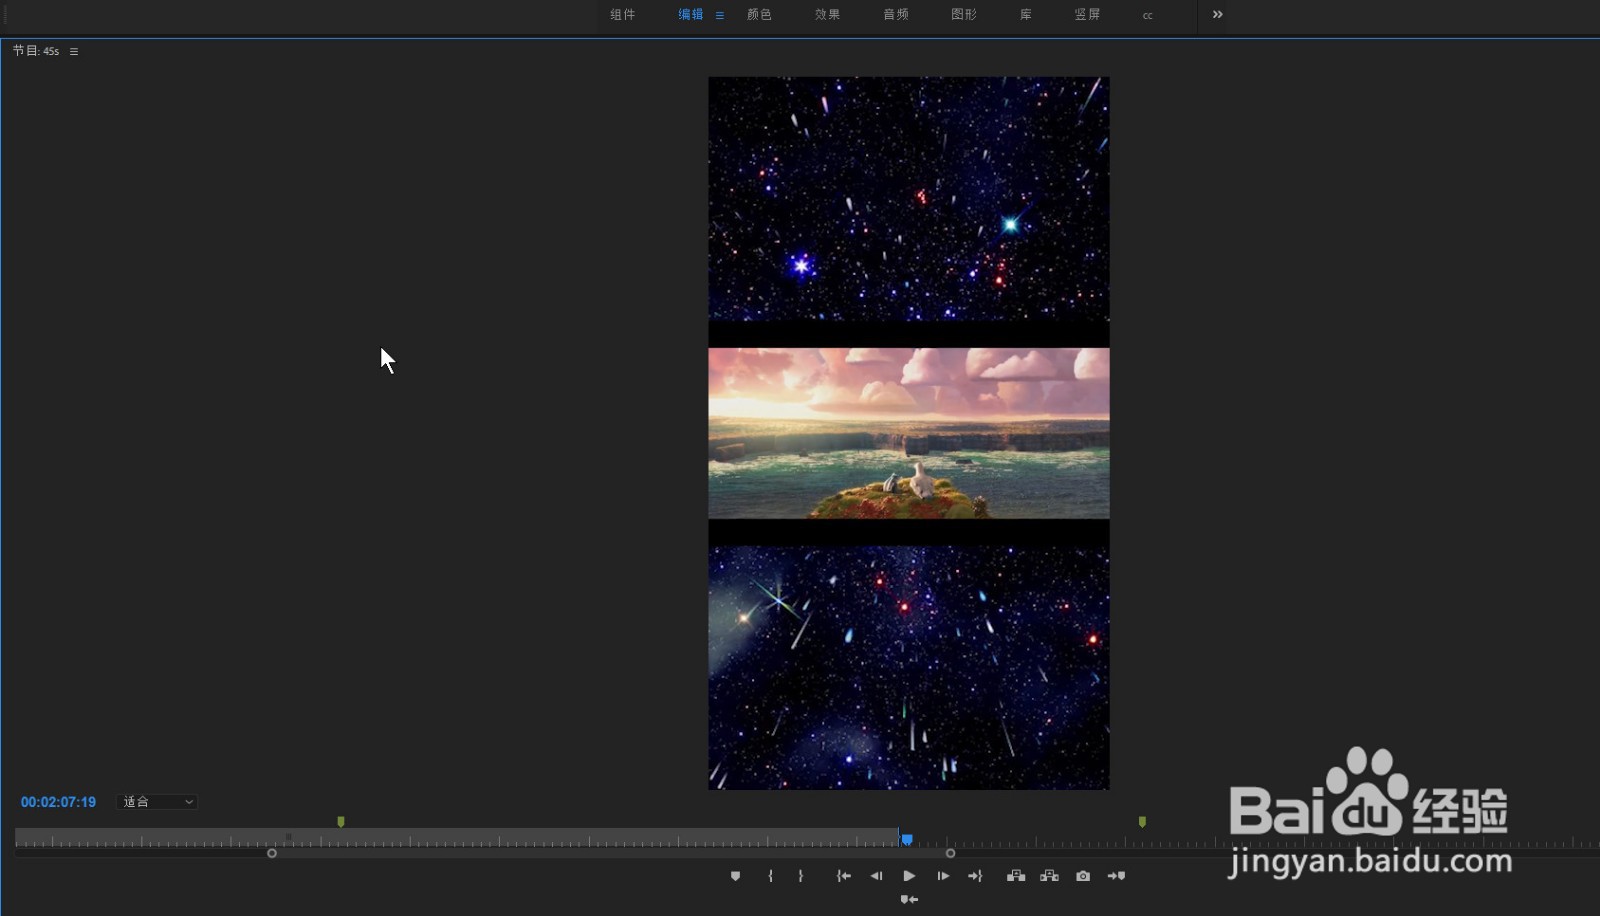
Task: Switch to the cc workspace tab
Action: (1148, 15)
